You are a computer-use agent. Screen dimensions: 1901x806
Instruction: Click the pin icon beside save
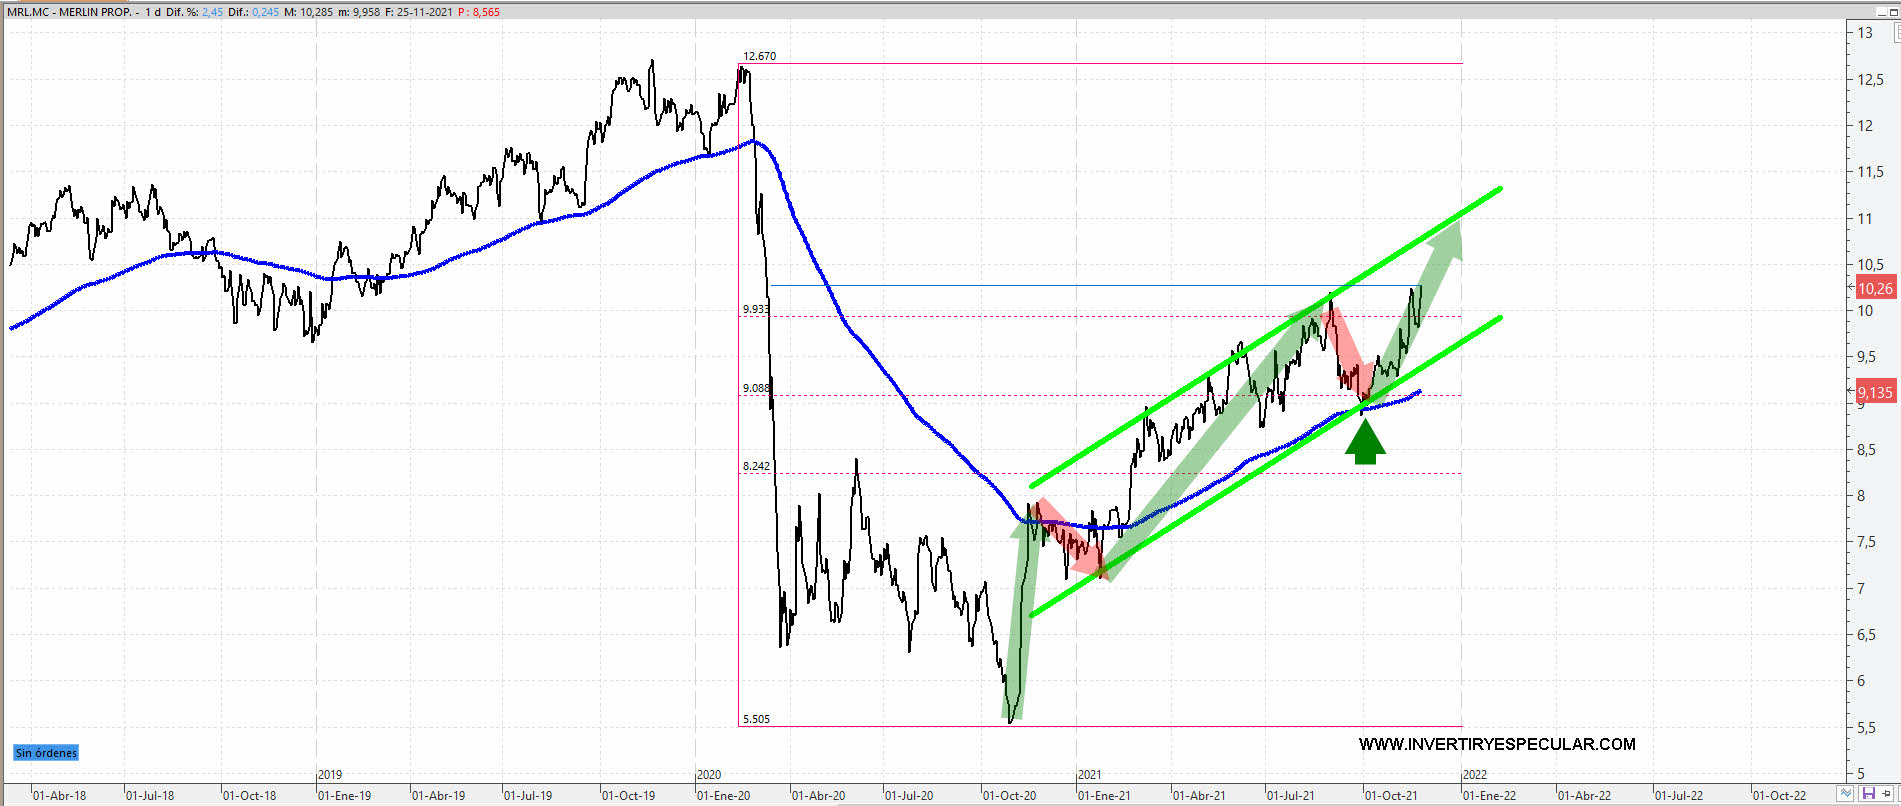click(1887, 794)
